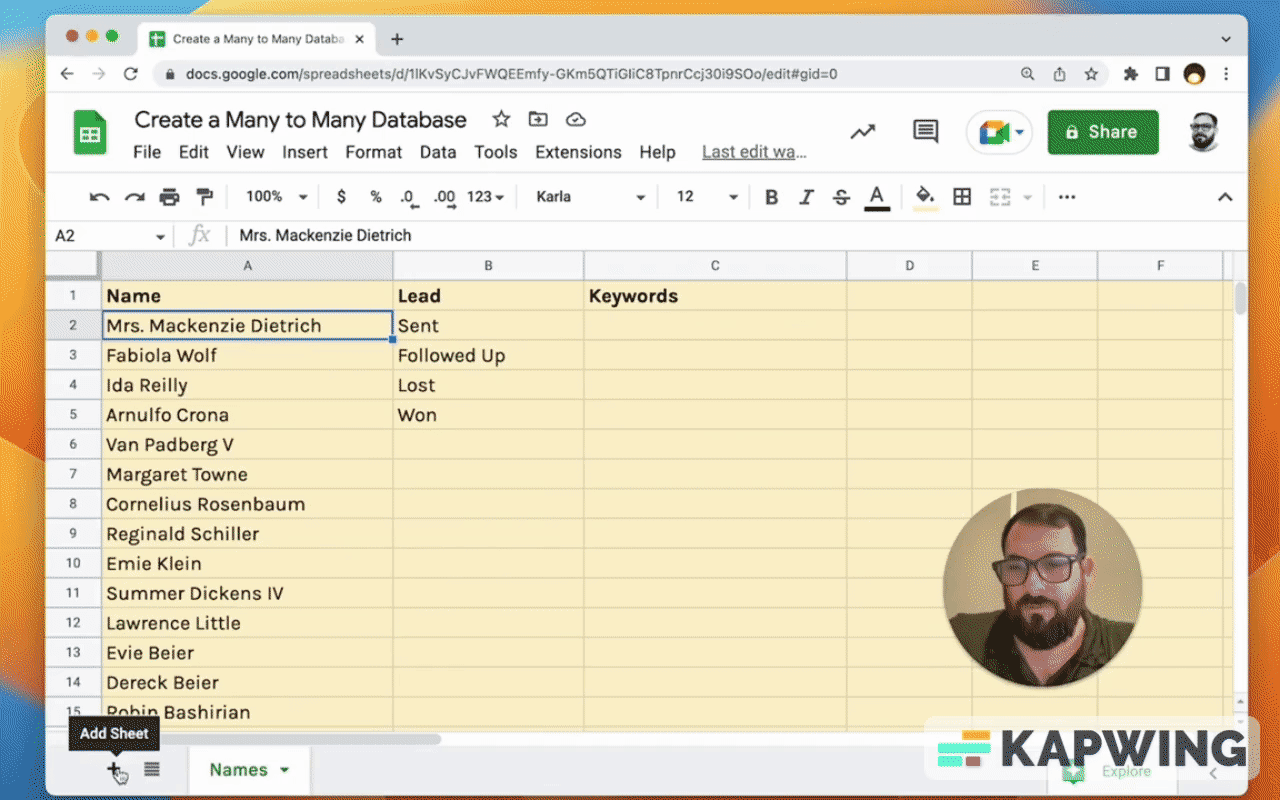Select row 9 header

pos(73,534)
